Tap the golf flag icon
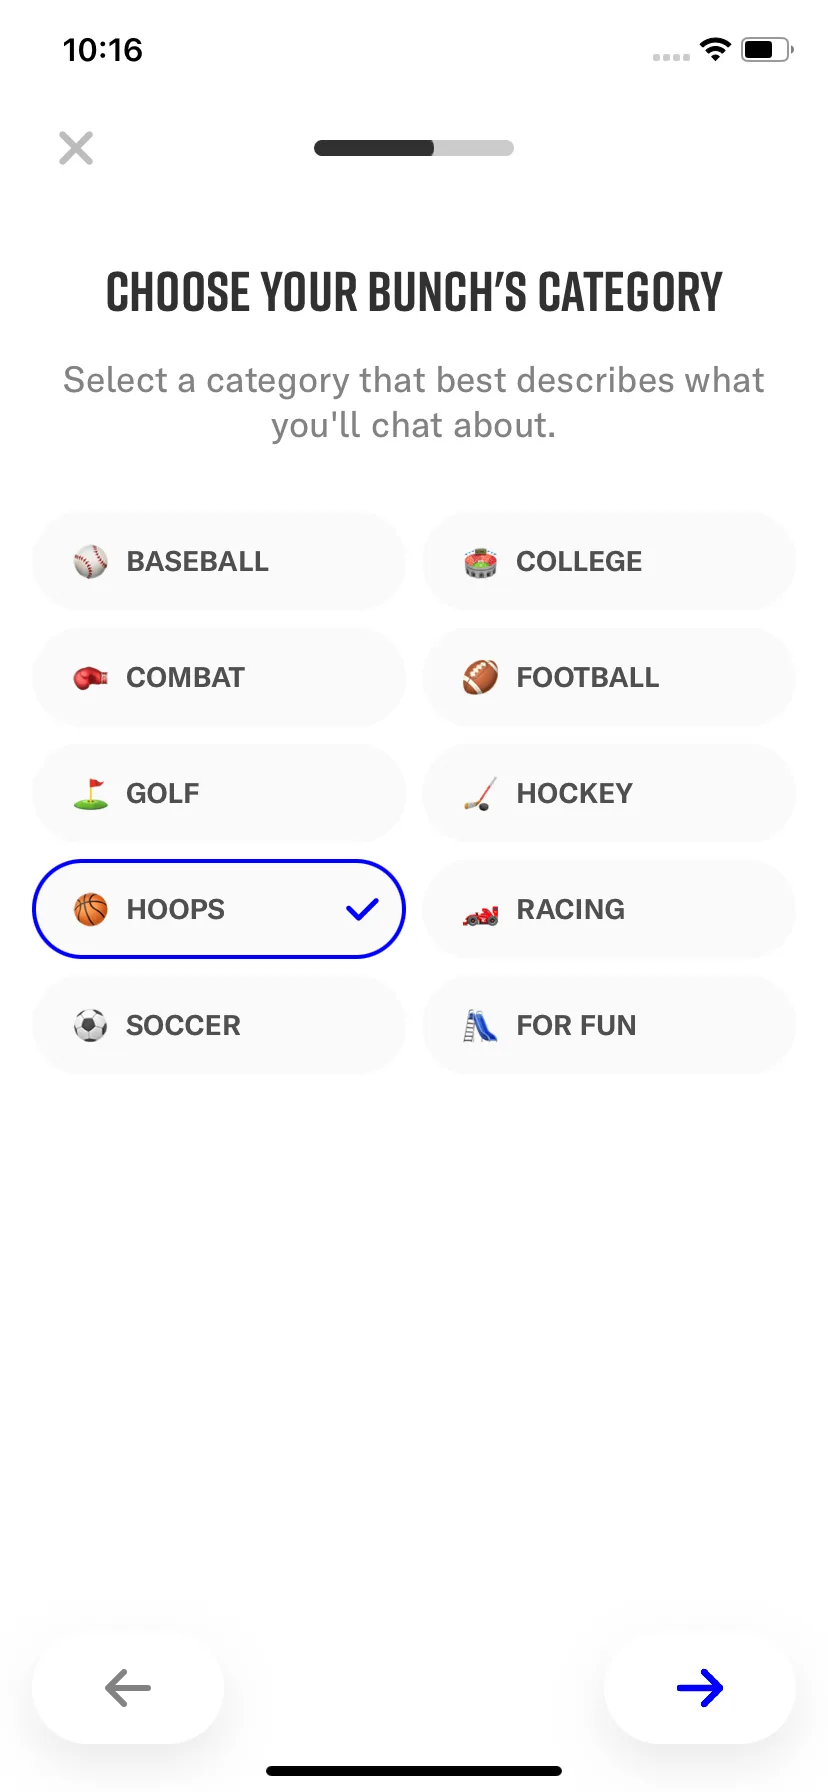 coord(90,794)
